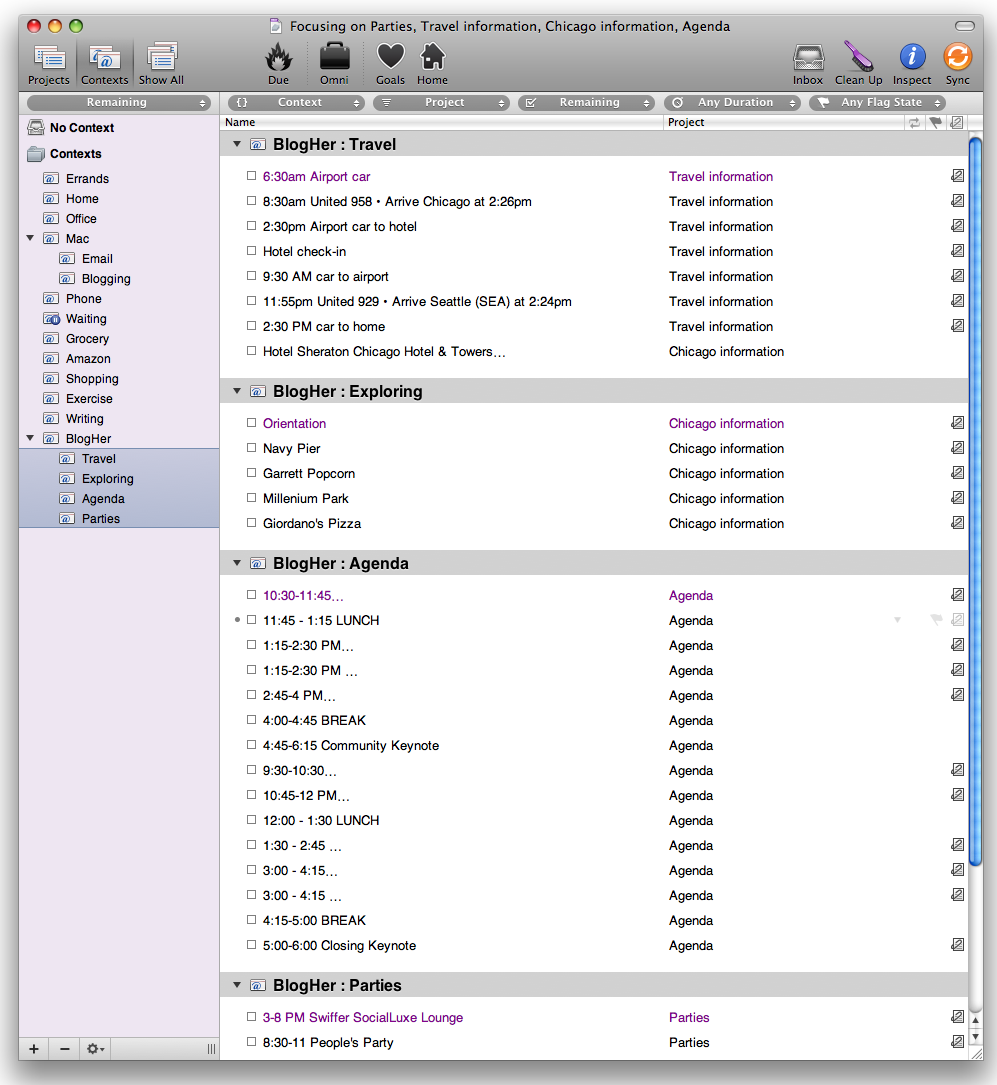
Task: Open the Inspect info panel
Action: pos(912,64)
